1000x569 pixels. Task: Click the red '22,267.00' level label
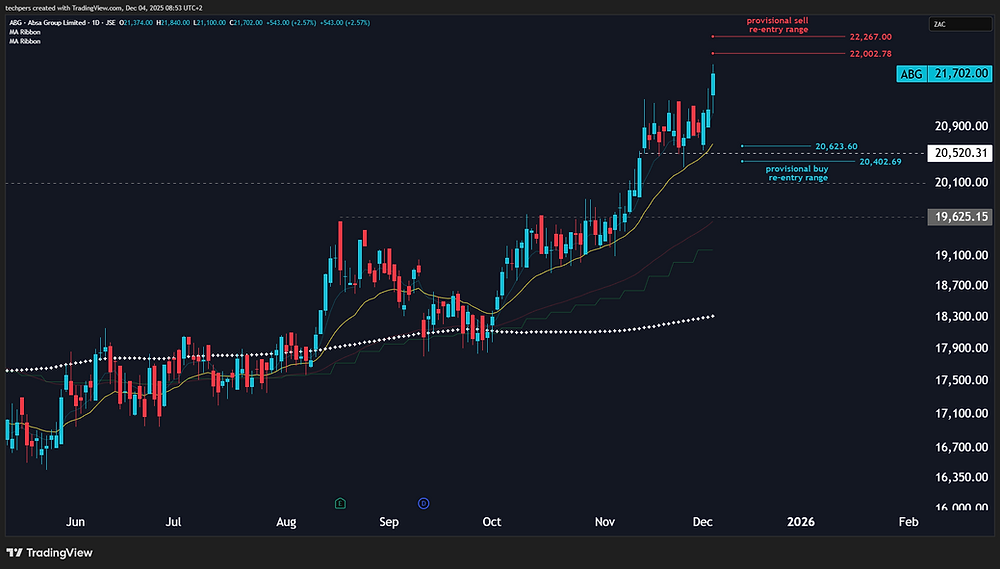(871, 37)
